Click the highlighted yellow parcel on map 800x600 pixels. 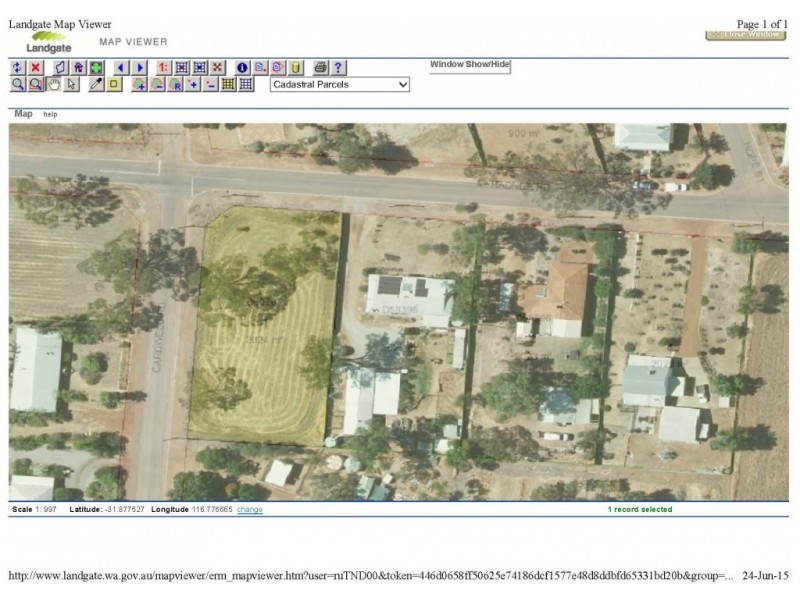pyautogui.click(x=265, y=330)
